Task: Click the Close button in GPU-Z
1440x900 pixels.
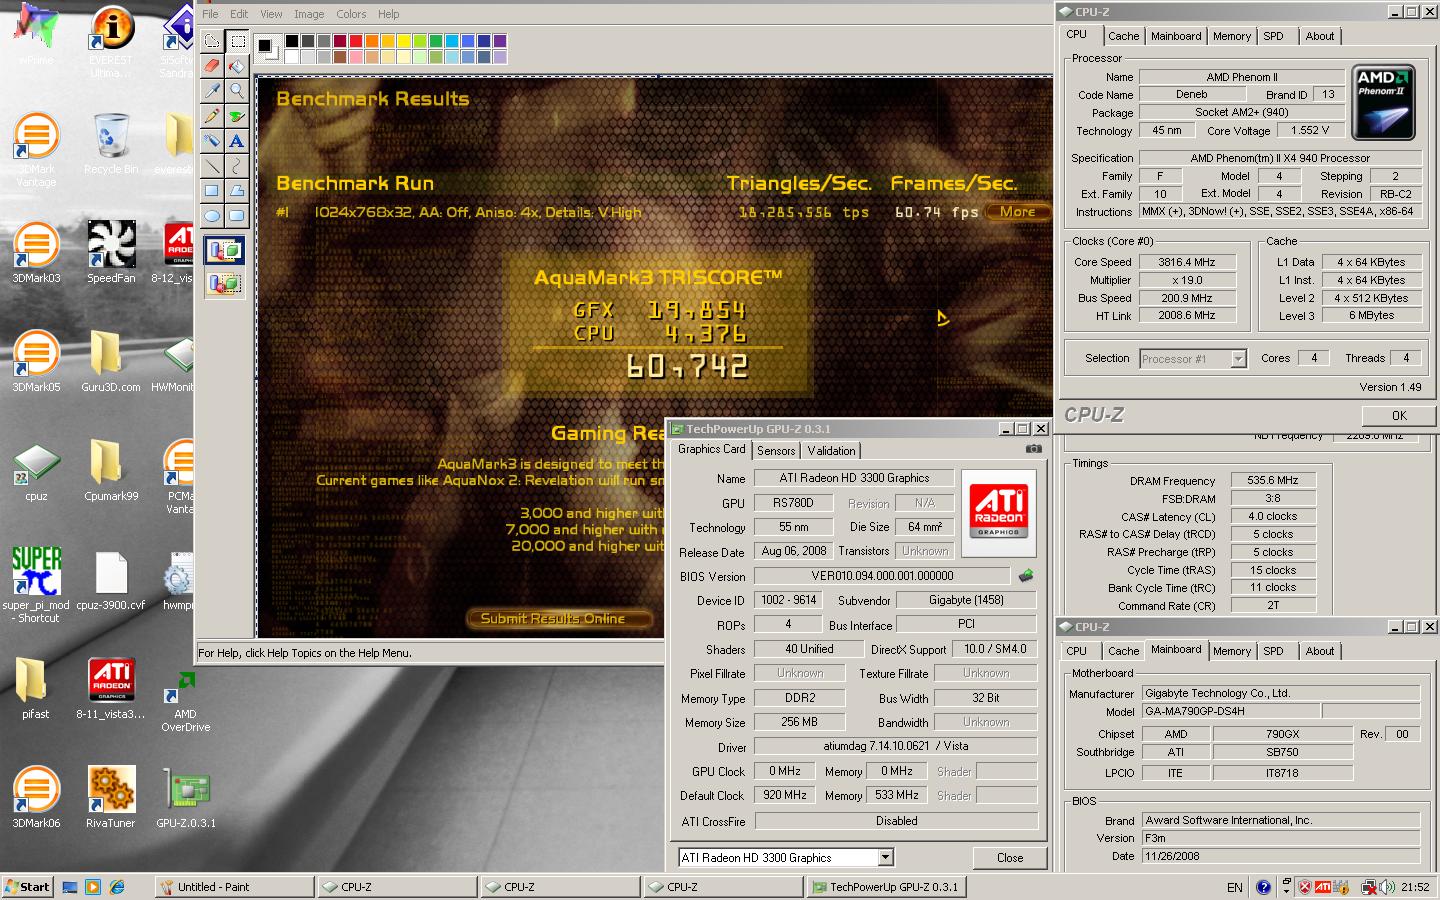Action: click(1010, 858)
